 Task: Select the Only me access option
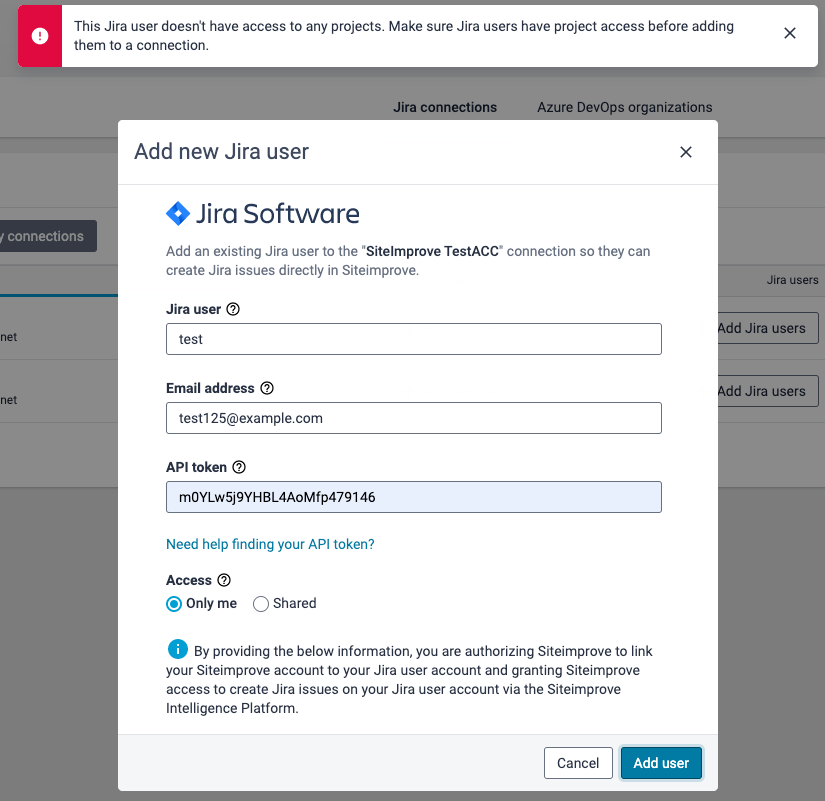[174, 604]
